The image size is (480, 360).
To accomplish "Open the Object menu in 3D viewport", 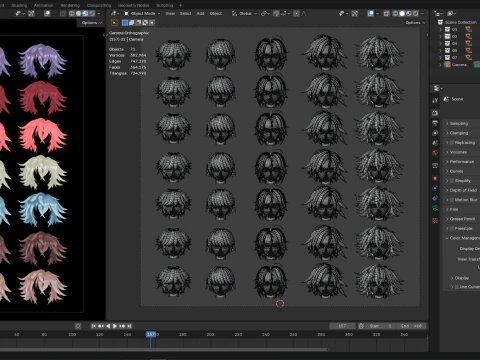I will (x=216, y=14).
